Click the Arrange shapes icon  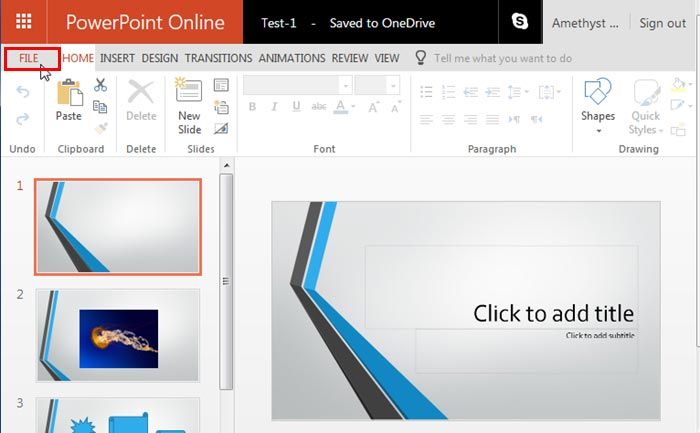tap(678, 130)
